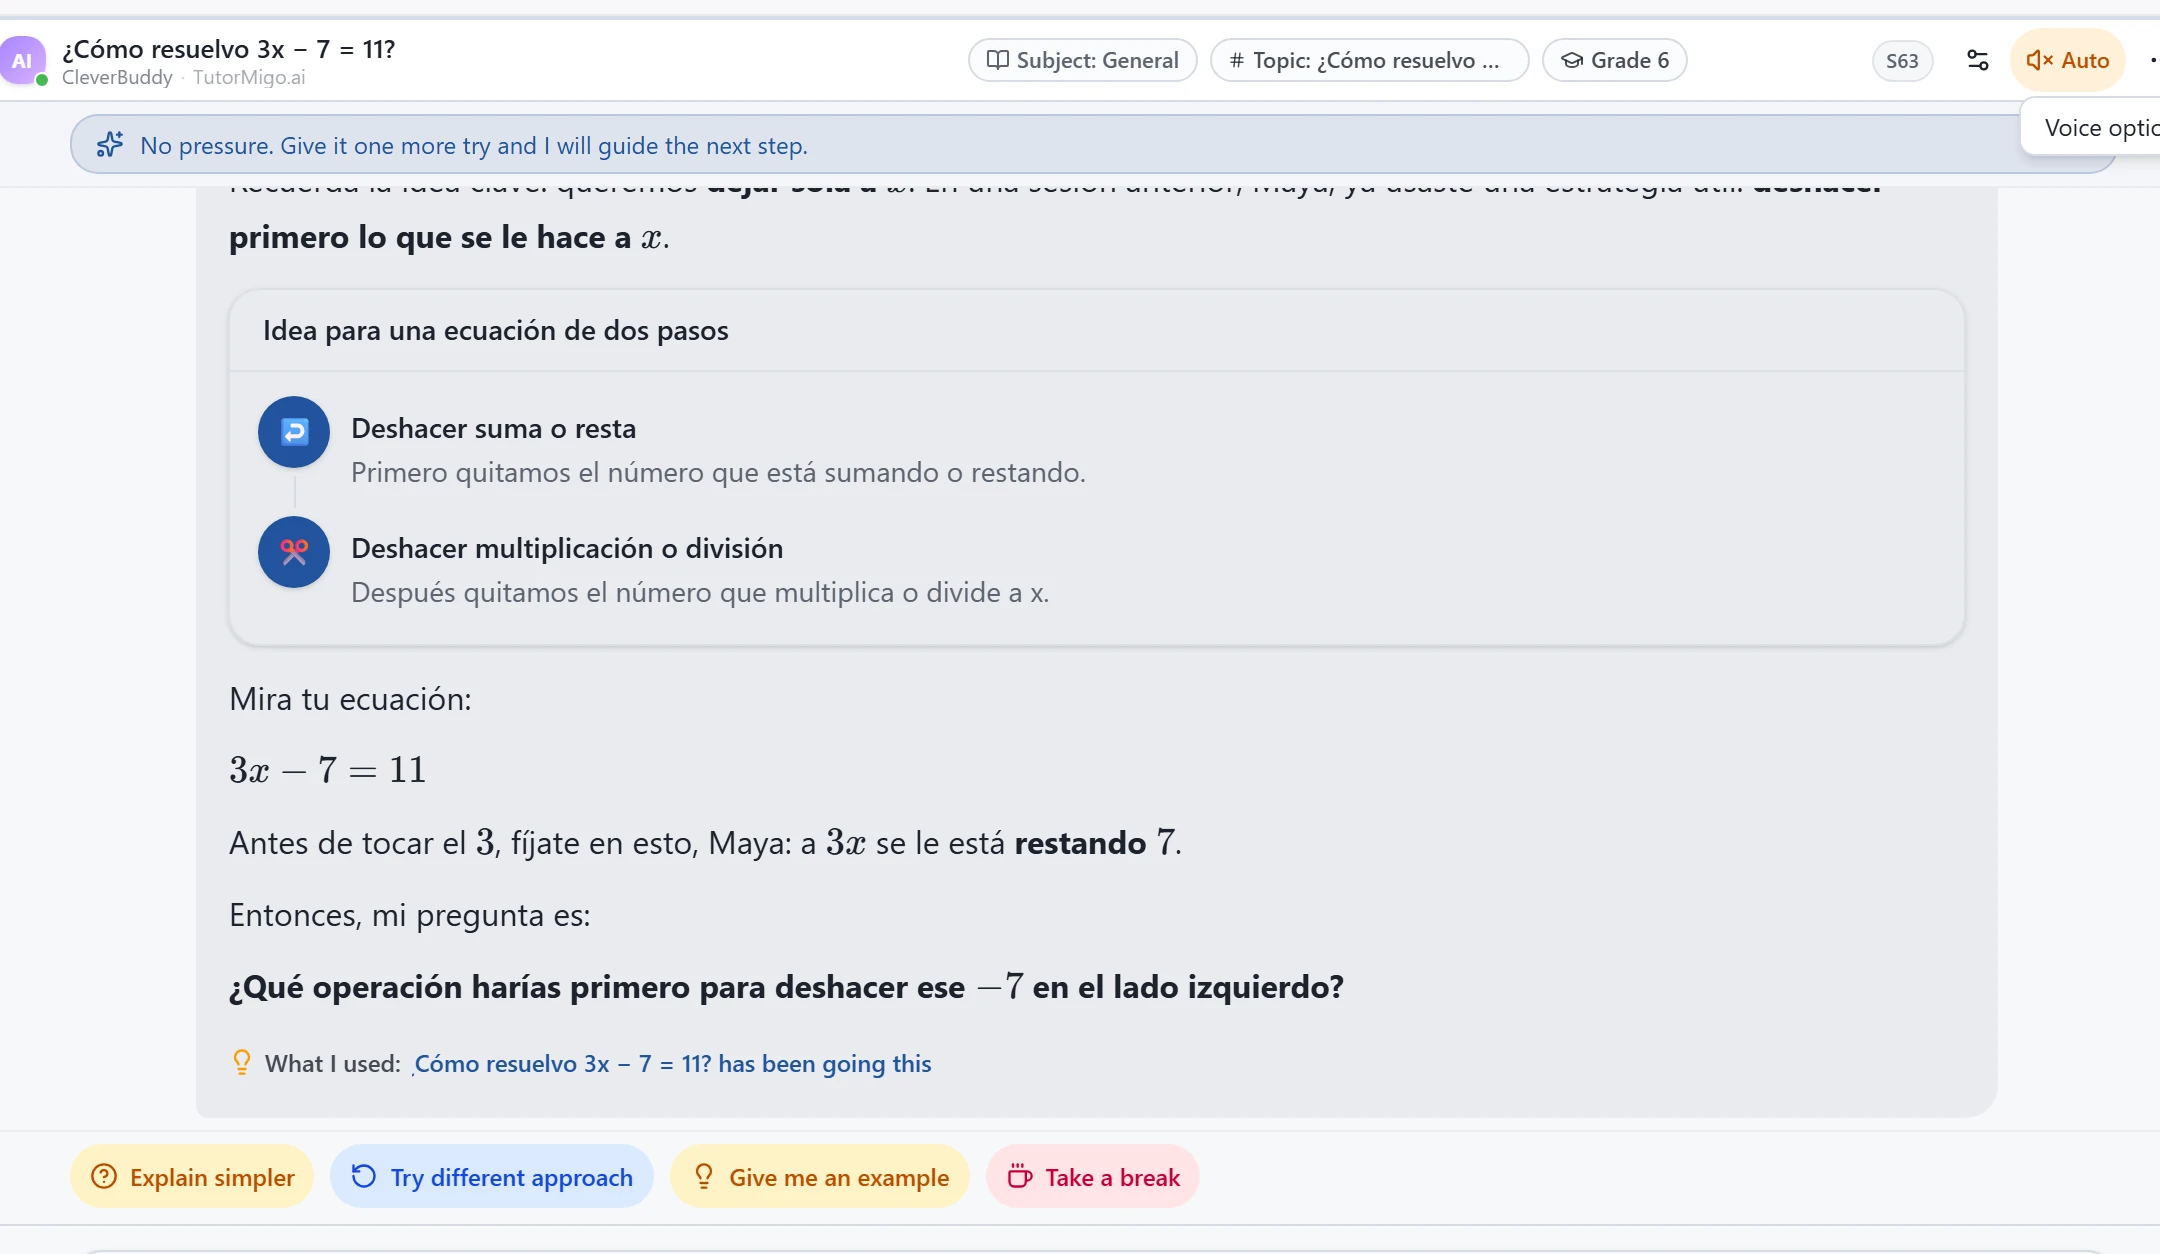Image resolution: width=2160 pixels, height=1254 pixels.
Task: Click the scissors icon for Deshacer multiplicación
Action: pyautogui.click(x=294, y=552)
